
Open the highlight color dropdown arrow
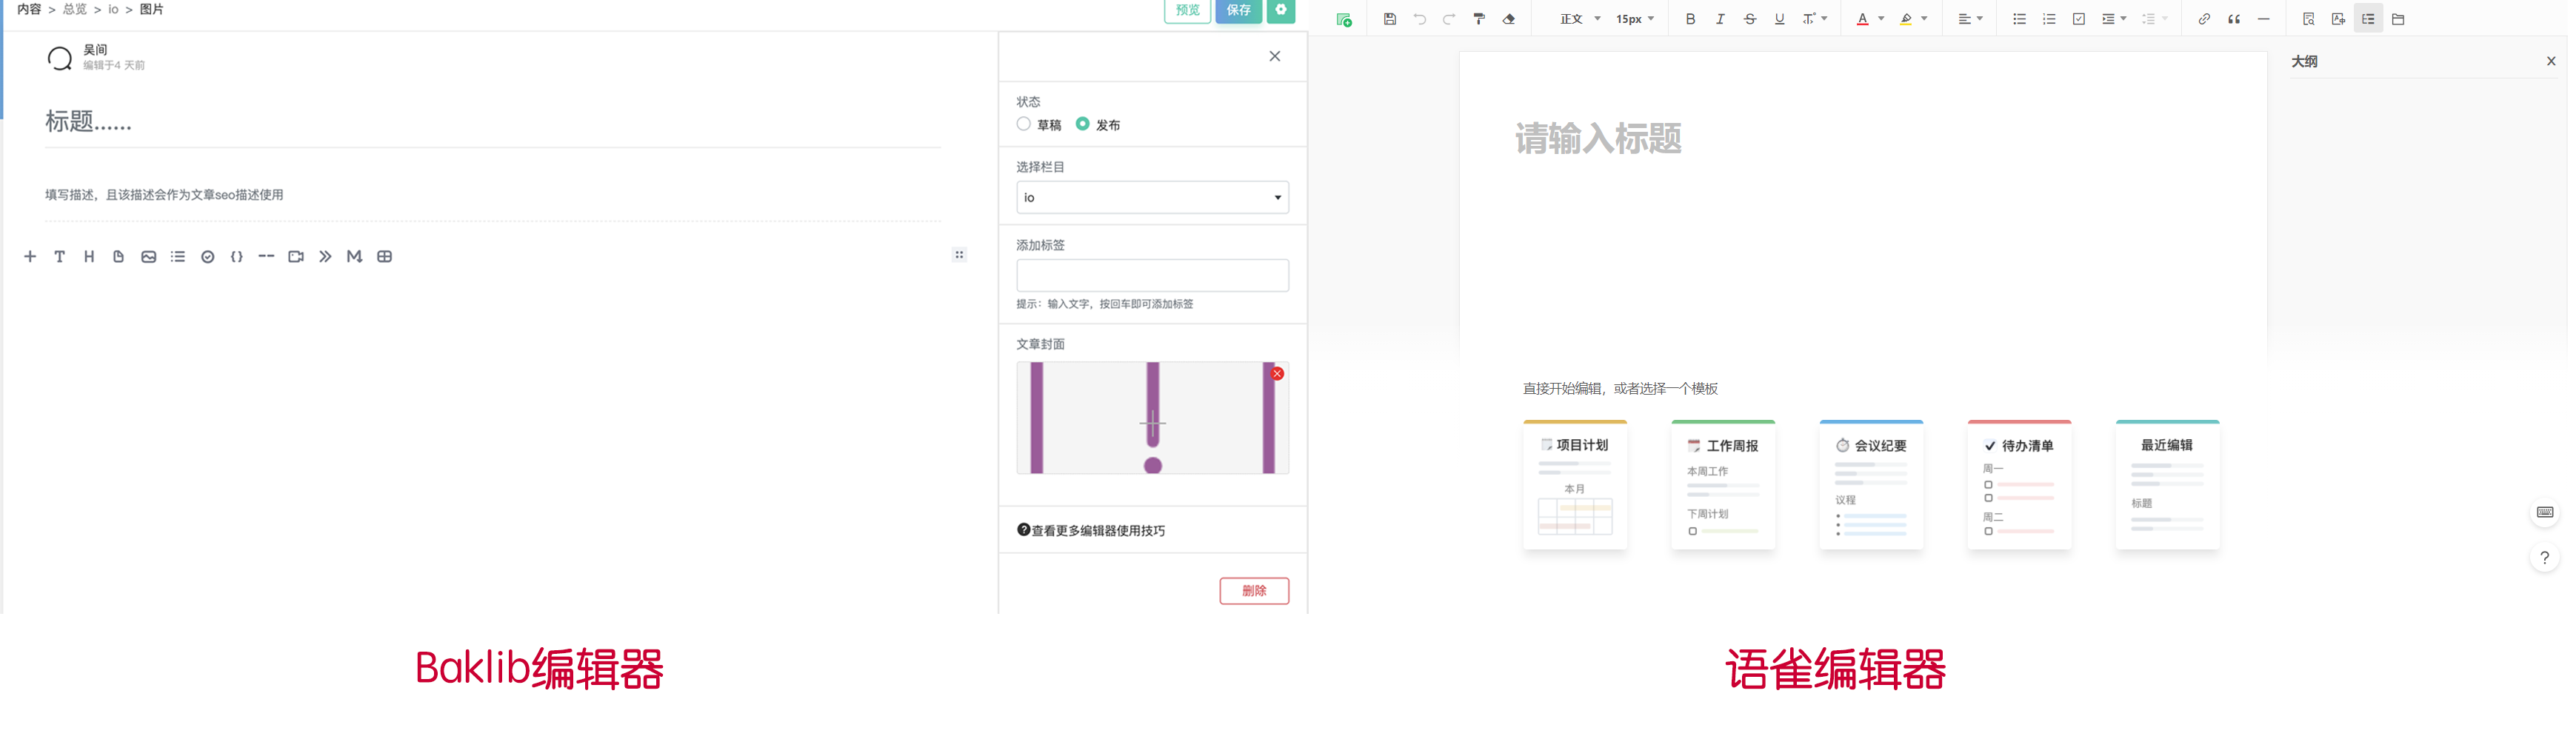pos(1924,19)
